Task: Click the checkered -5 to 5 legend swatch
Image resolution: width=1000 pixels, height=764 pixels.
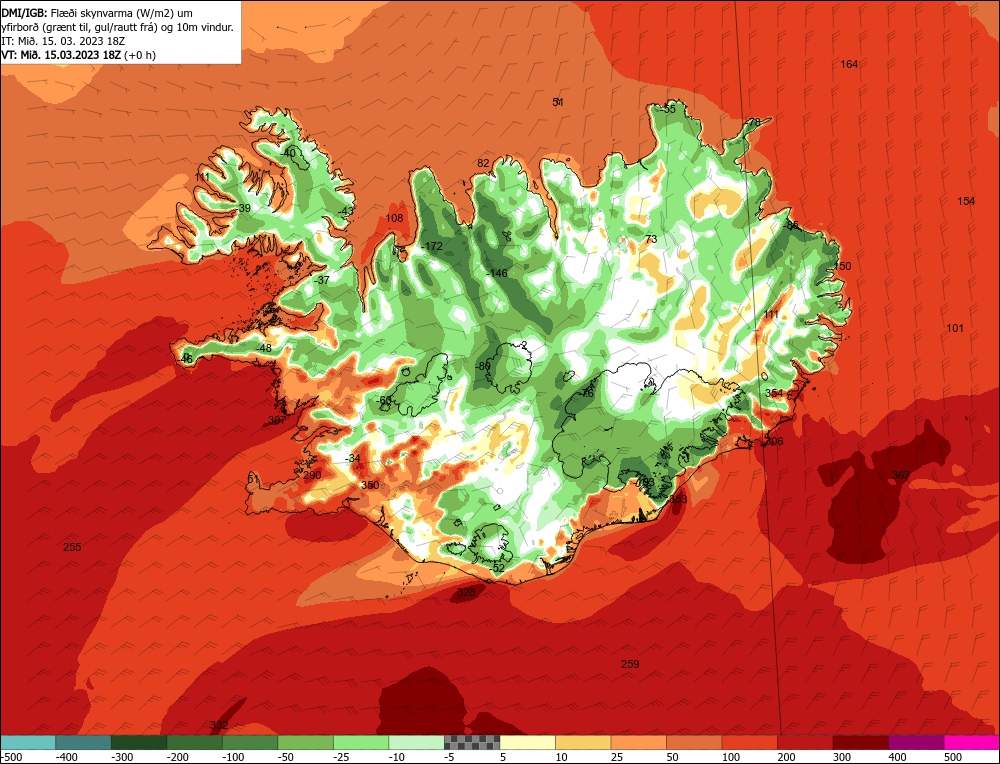Action: (x=472, y=742)
